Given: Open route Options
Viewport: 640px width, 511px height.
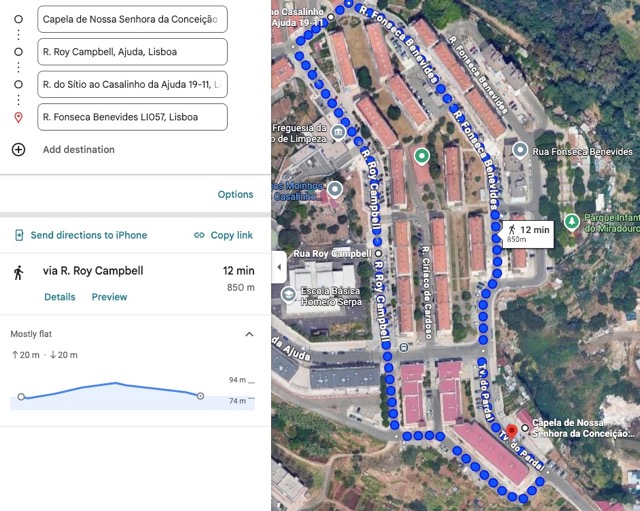Looking at the screenshot, I should [235, 194].
